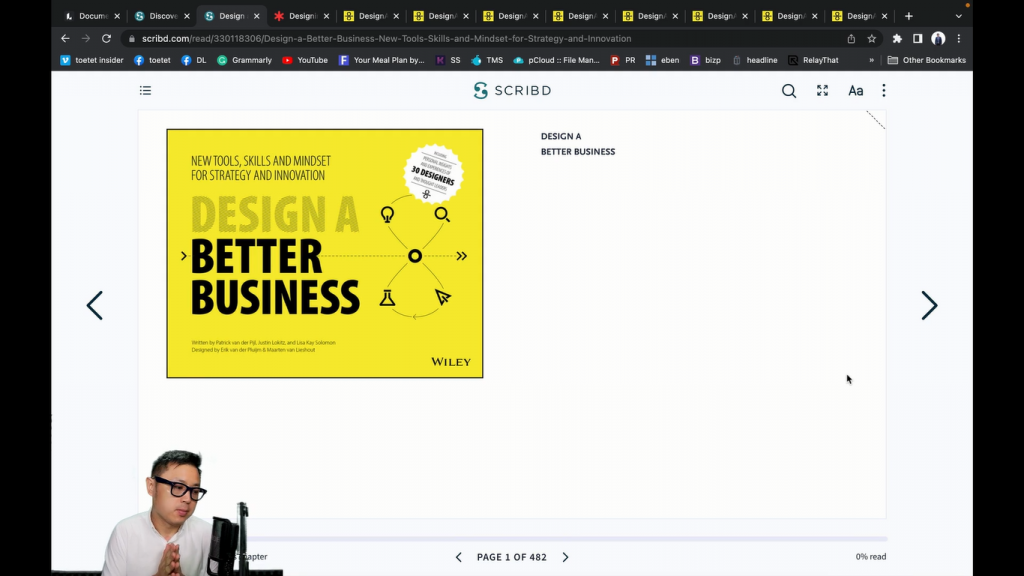This screenshot has width=1024, height=576.
Task: Go back in browser history
Action: click(x=65, y=39)
